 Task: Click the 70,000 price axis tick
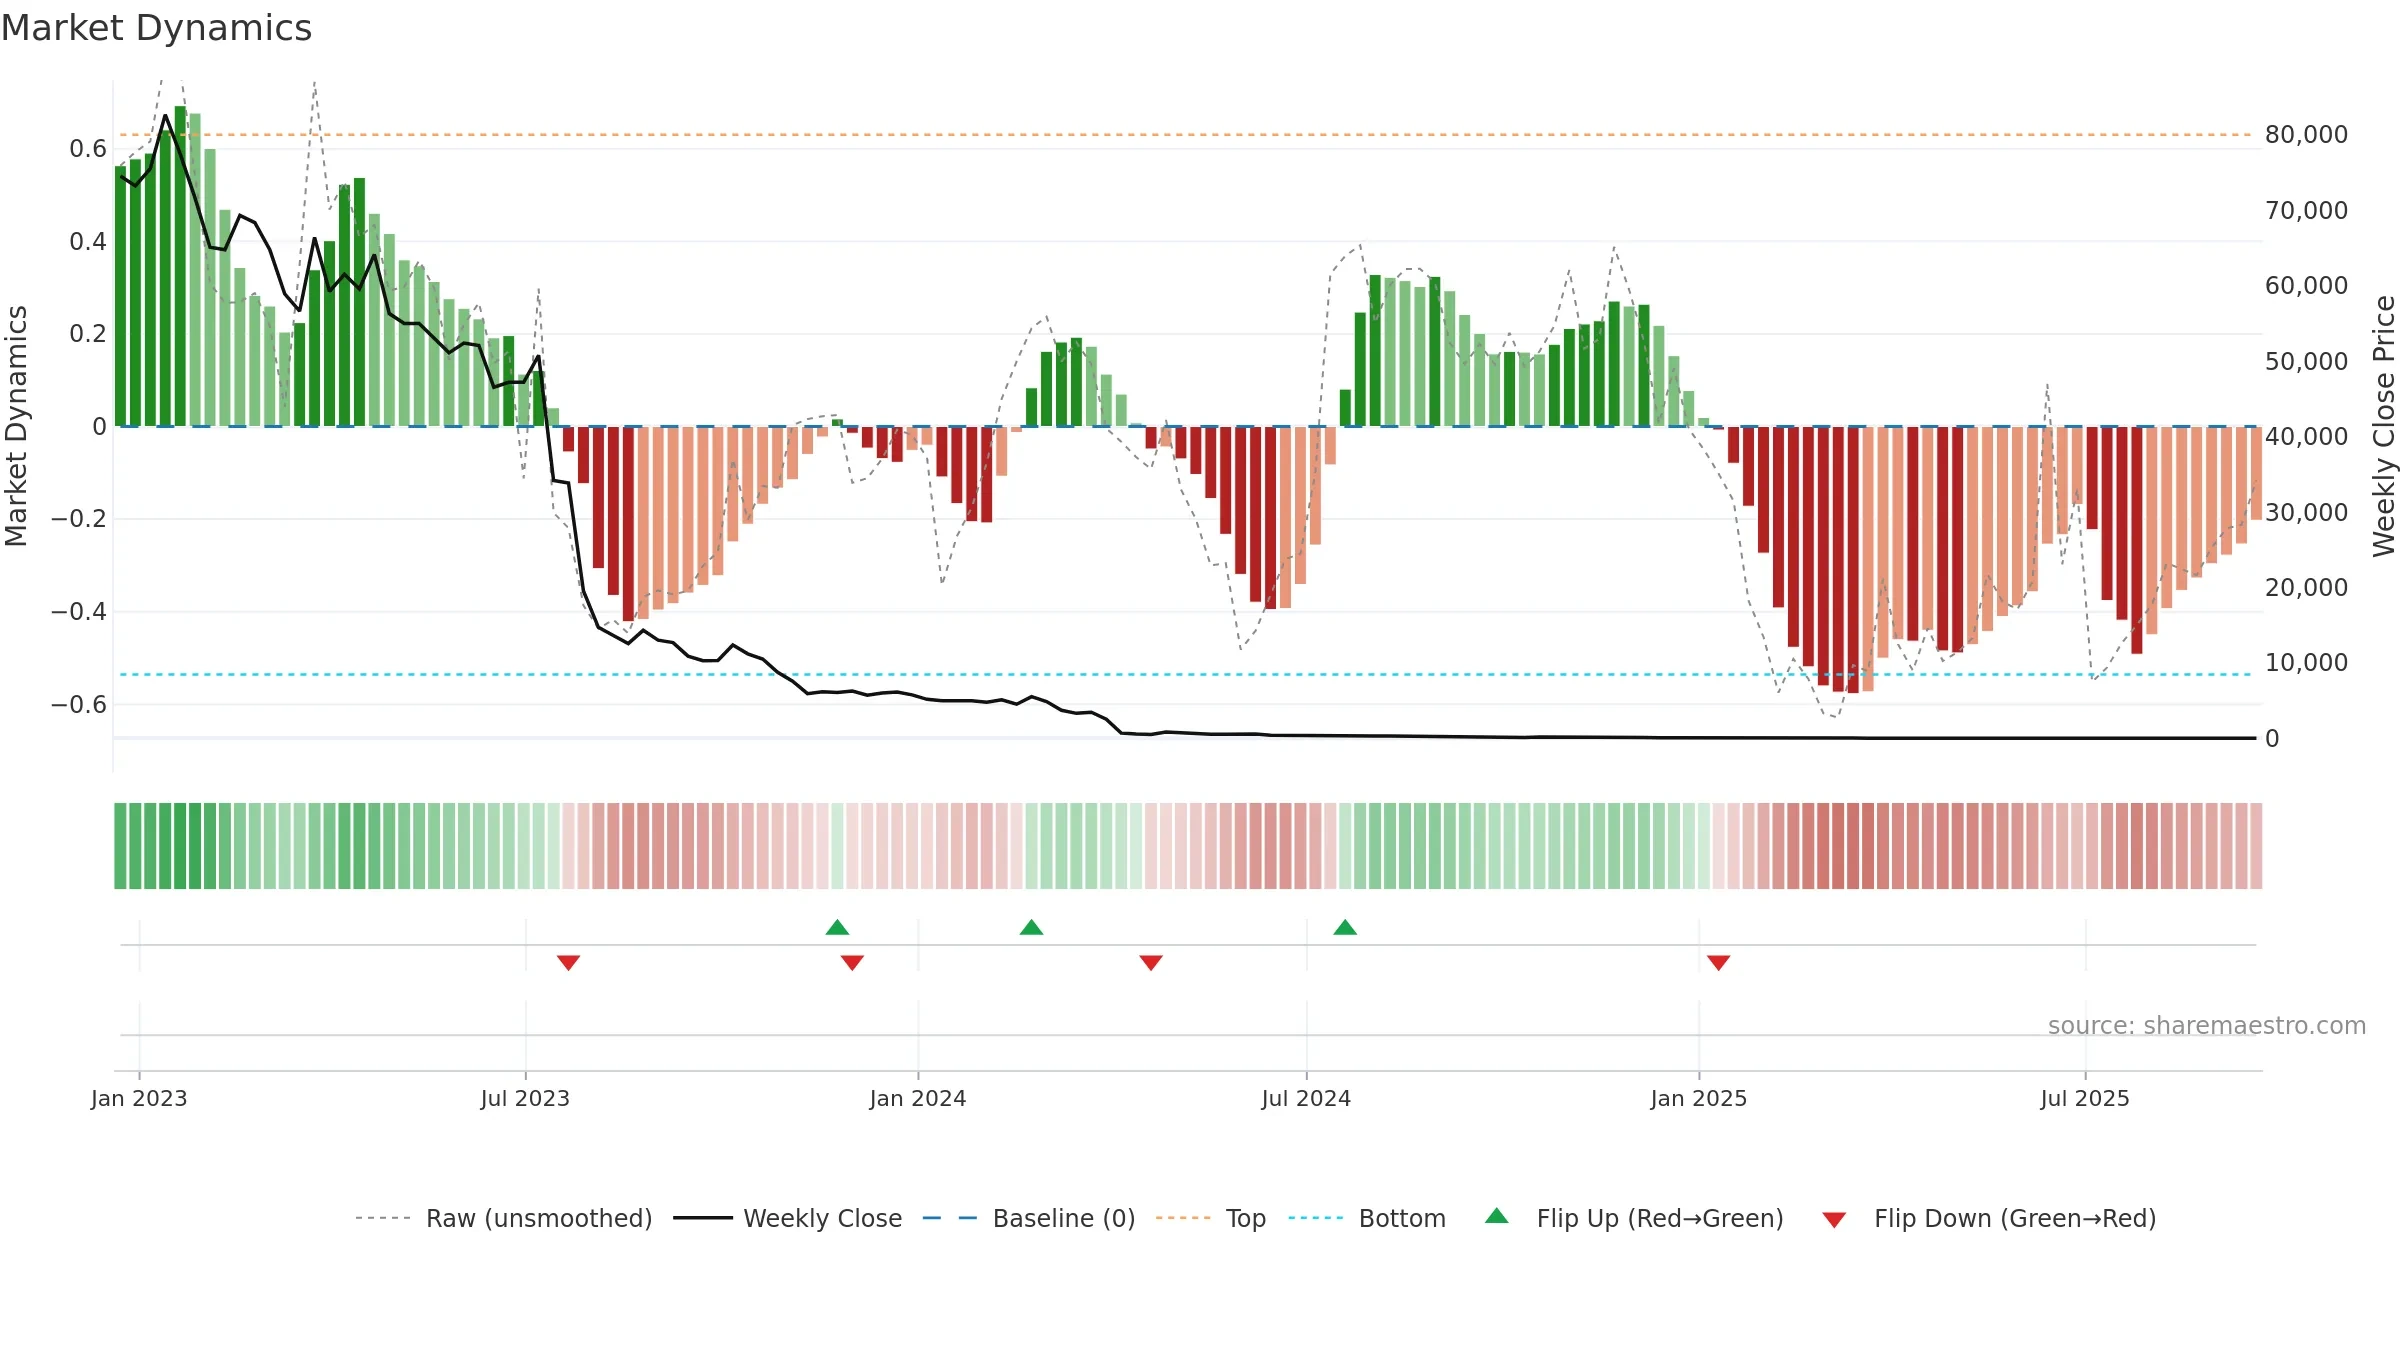click(x=2306, y=210)
